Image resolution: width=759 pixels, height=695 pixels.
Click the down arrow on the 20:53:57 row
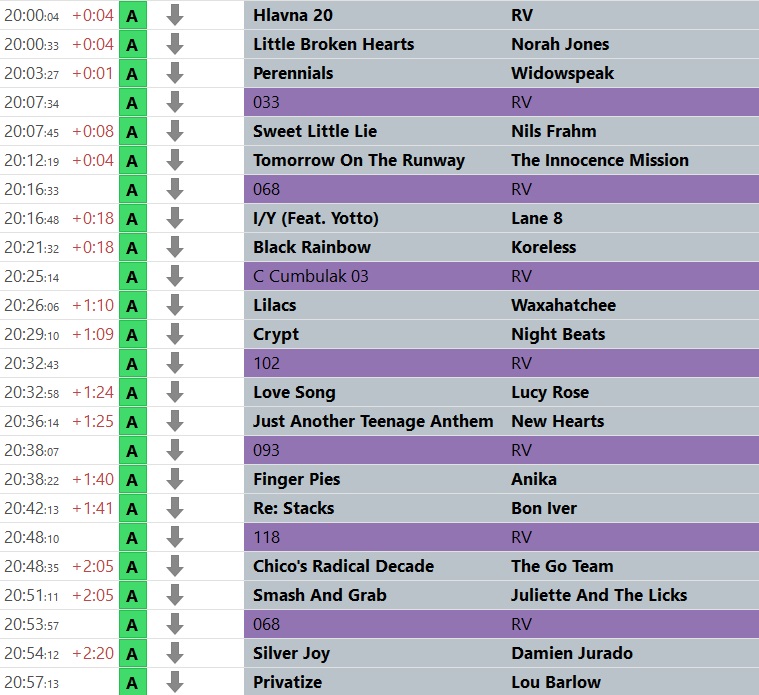[175, 624]
